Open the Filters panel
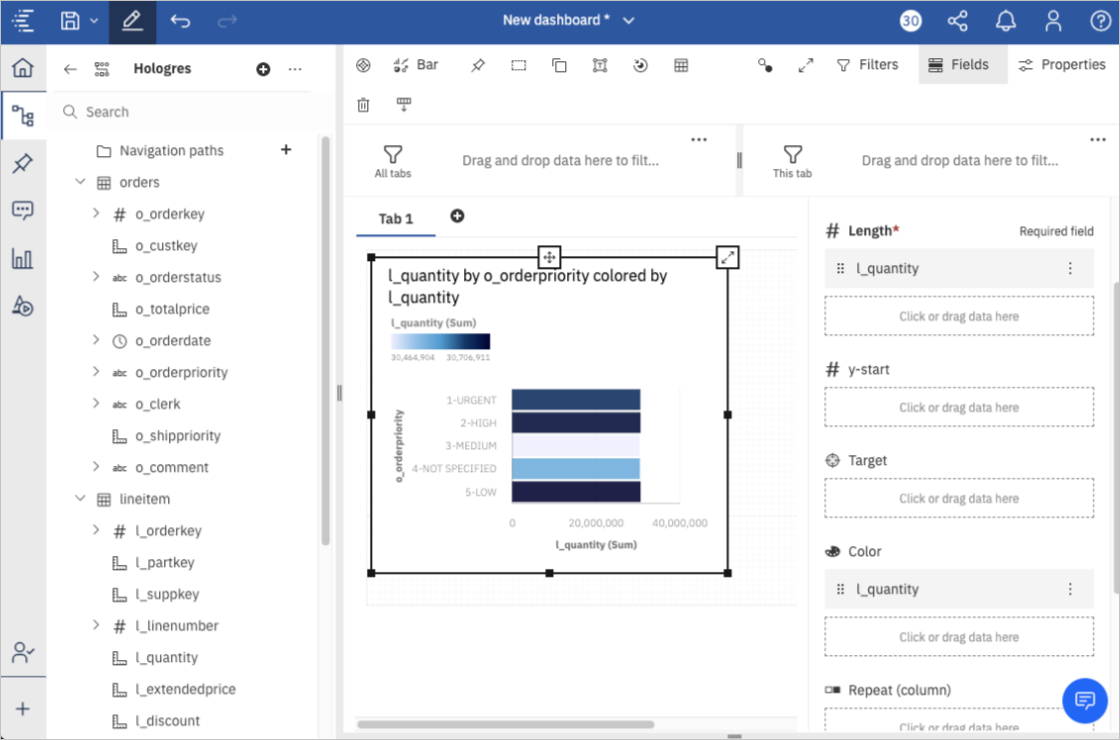The width and height of the screenshot is (1120, 740). coord(867,65)
